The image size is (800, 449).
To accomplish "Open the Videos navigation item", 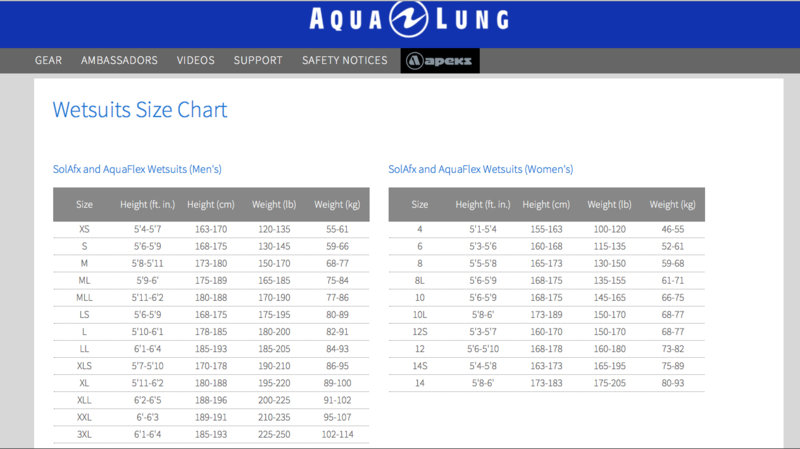I will tap(196, 60).
